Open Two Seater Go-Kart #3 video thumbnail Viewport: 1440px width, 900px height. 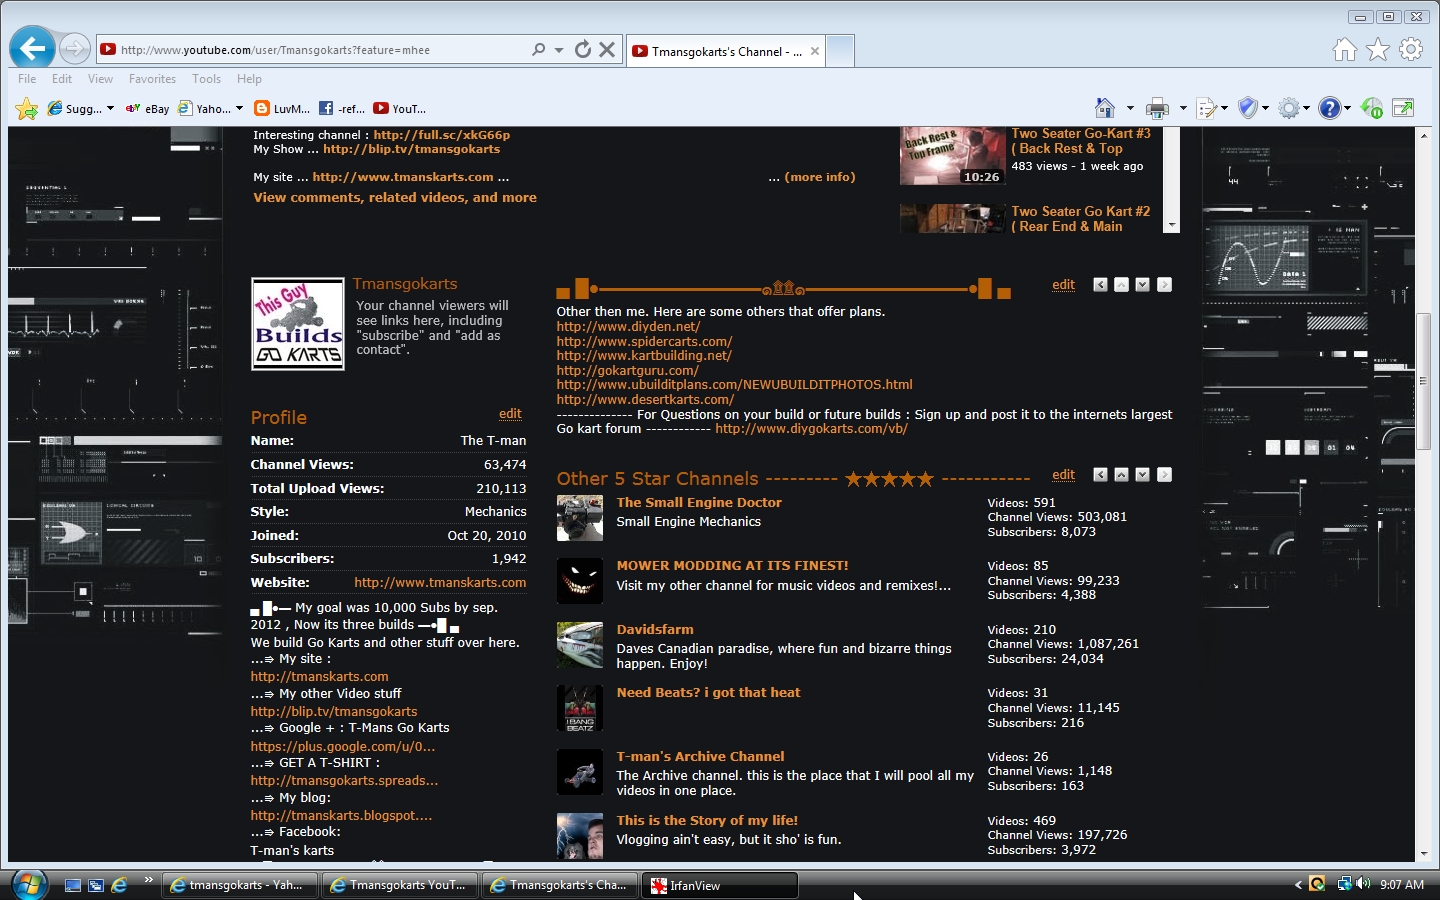[952, 156]
